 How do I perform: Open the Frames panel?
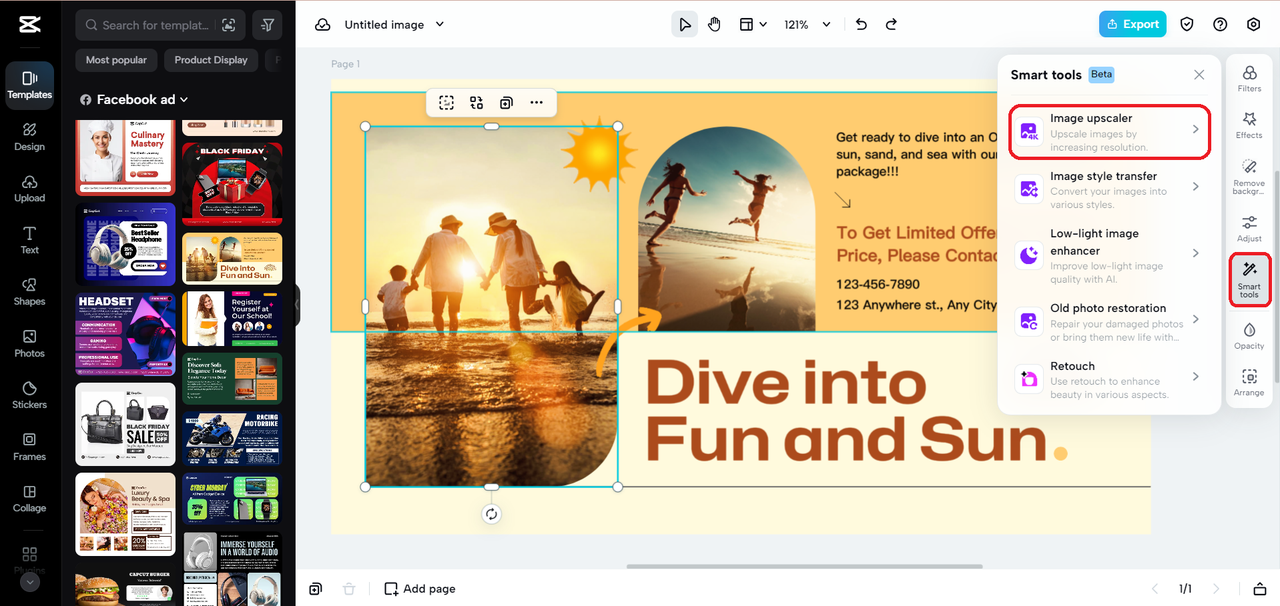coord(30,446)
